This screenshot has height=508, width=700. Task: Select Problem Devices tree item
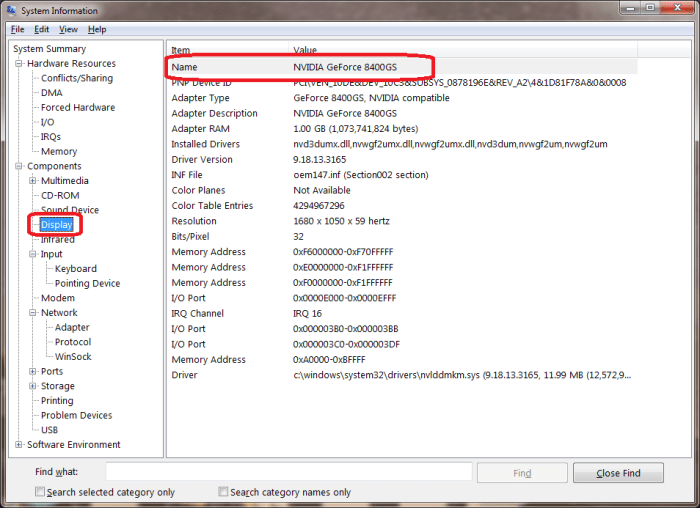coord(77,415)
